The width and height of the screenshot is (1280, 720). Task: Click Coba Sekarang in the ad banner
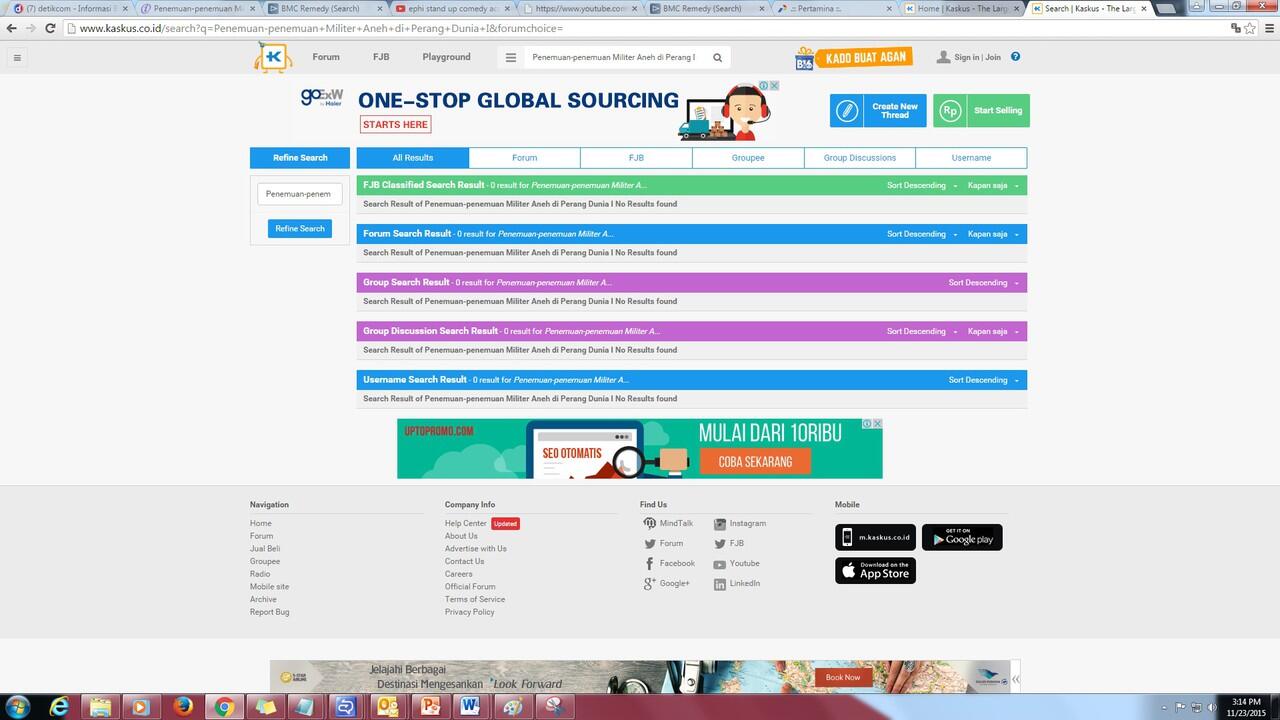pyautogui.click(x=755, y=462)
